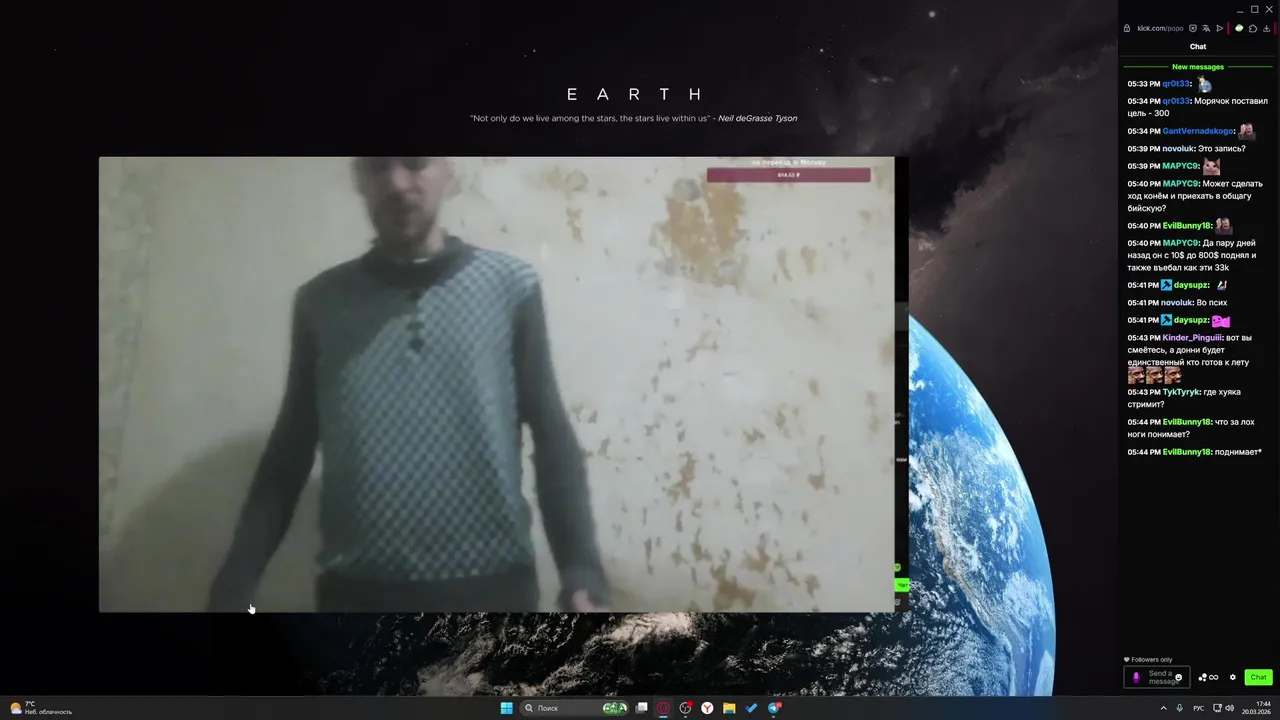The height and width of the screenshot is (720, 1280).
Task: Click the donation goal progress bar on stream
Action: (788, 175)
